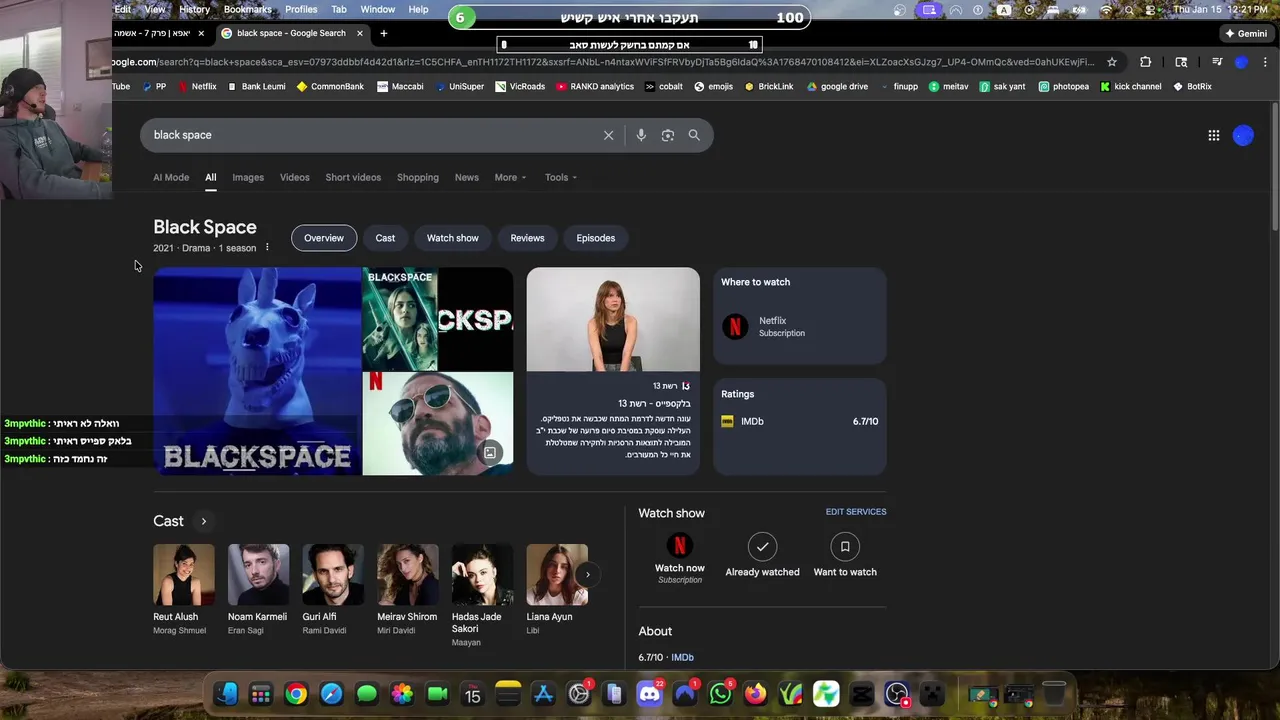1280x720 pixels.
Task: Open the Chrome three-dot menu
Action: tap(1264, 62)
